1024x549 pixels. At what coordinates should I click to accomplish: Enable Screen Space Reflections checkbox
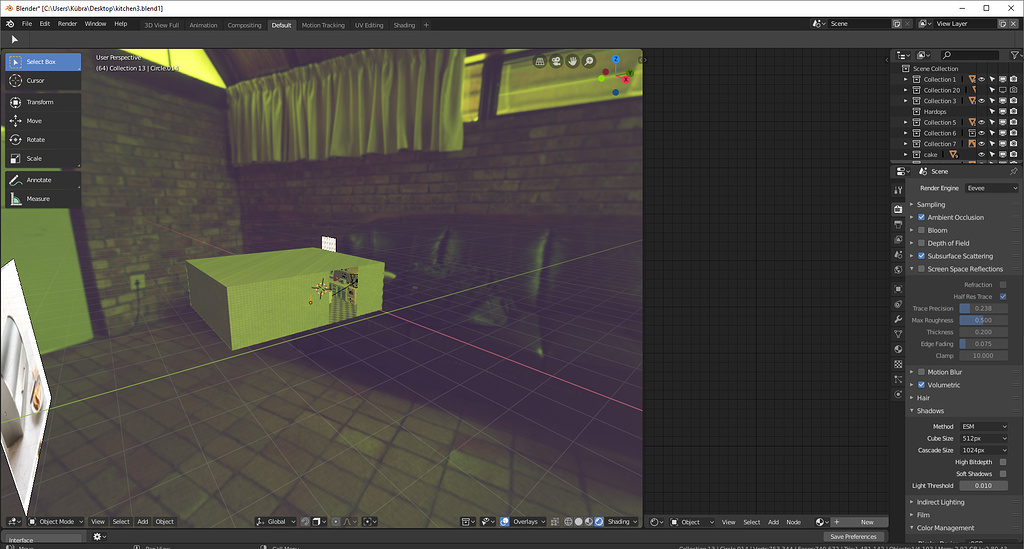921,269
